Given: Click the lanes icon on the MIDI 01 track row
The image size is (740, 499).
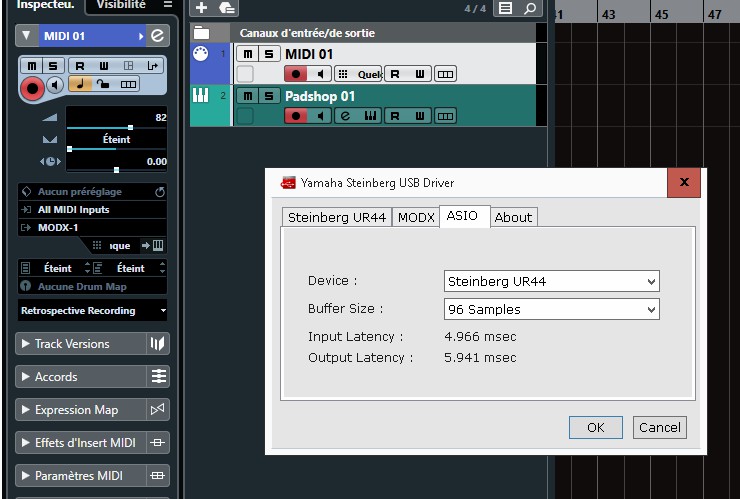Looking at the screenshot, I should [x=445, y=74].
